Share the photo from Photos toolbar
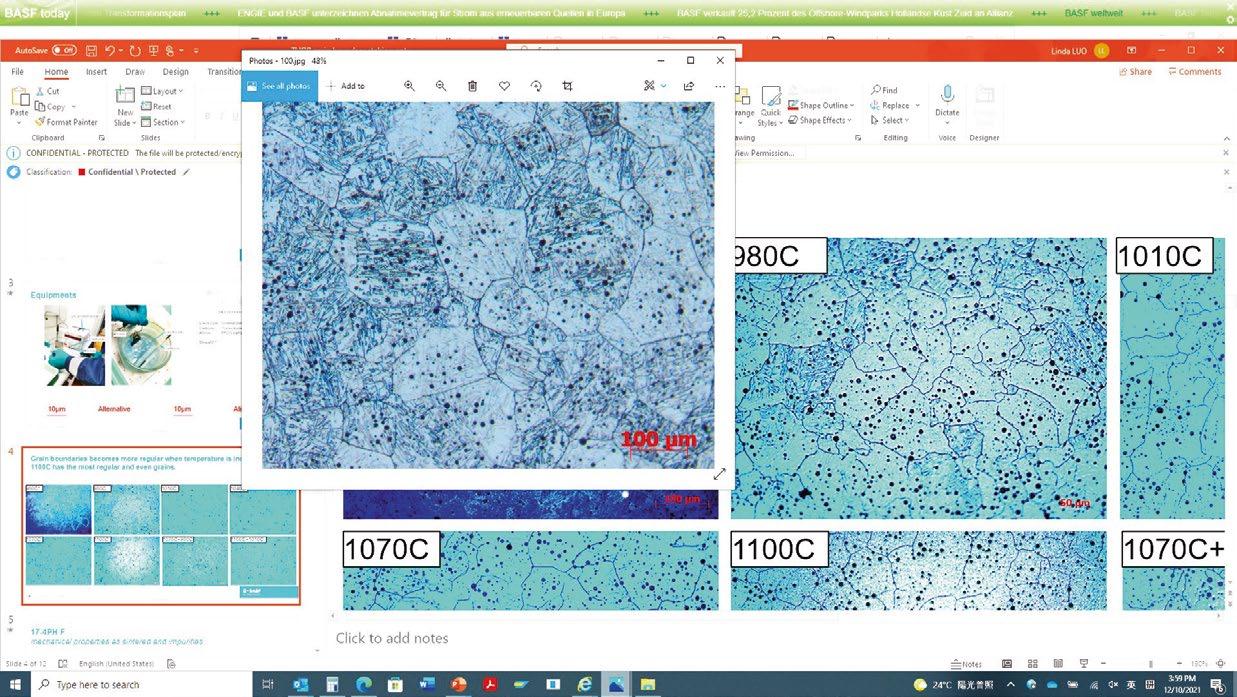This screenshot has width=1237, height=697. [x=688, y=86]
